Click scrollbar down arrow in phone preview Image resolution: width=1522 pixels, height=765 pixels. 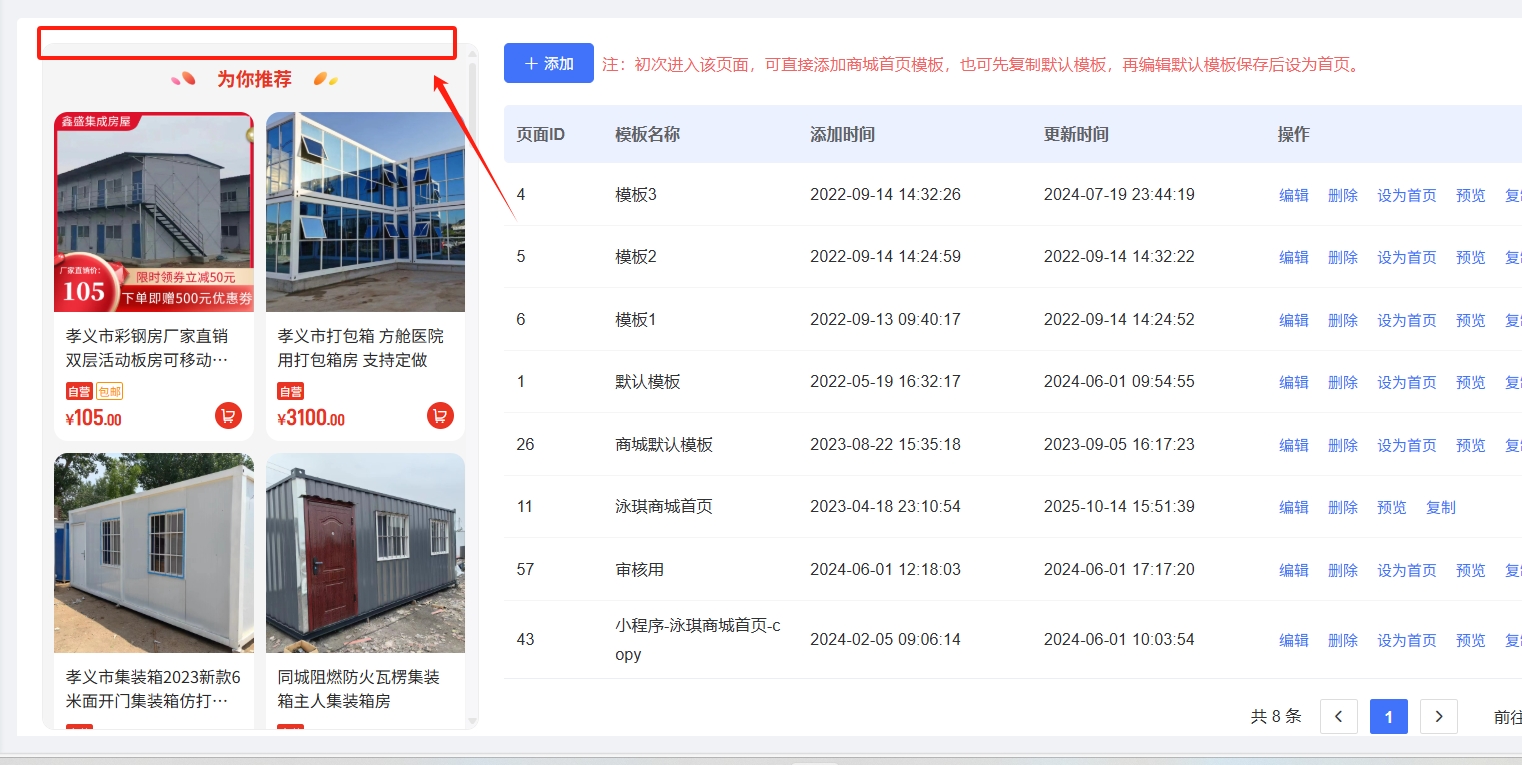pos(473,721)
